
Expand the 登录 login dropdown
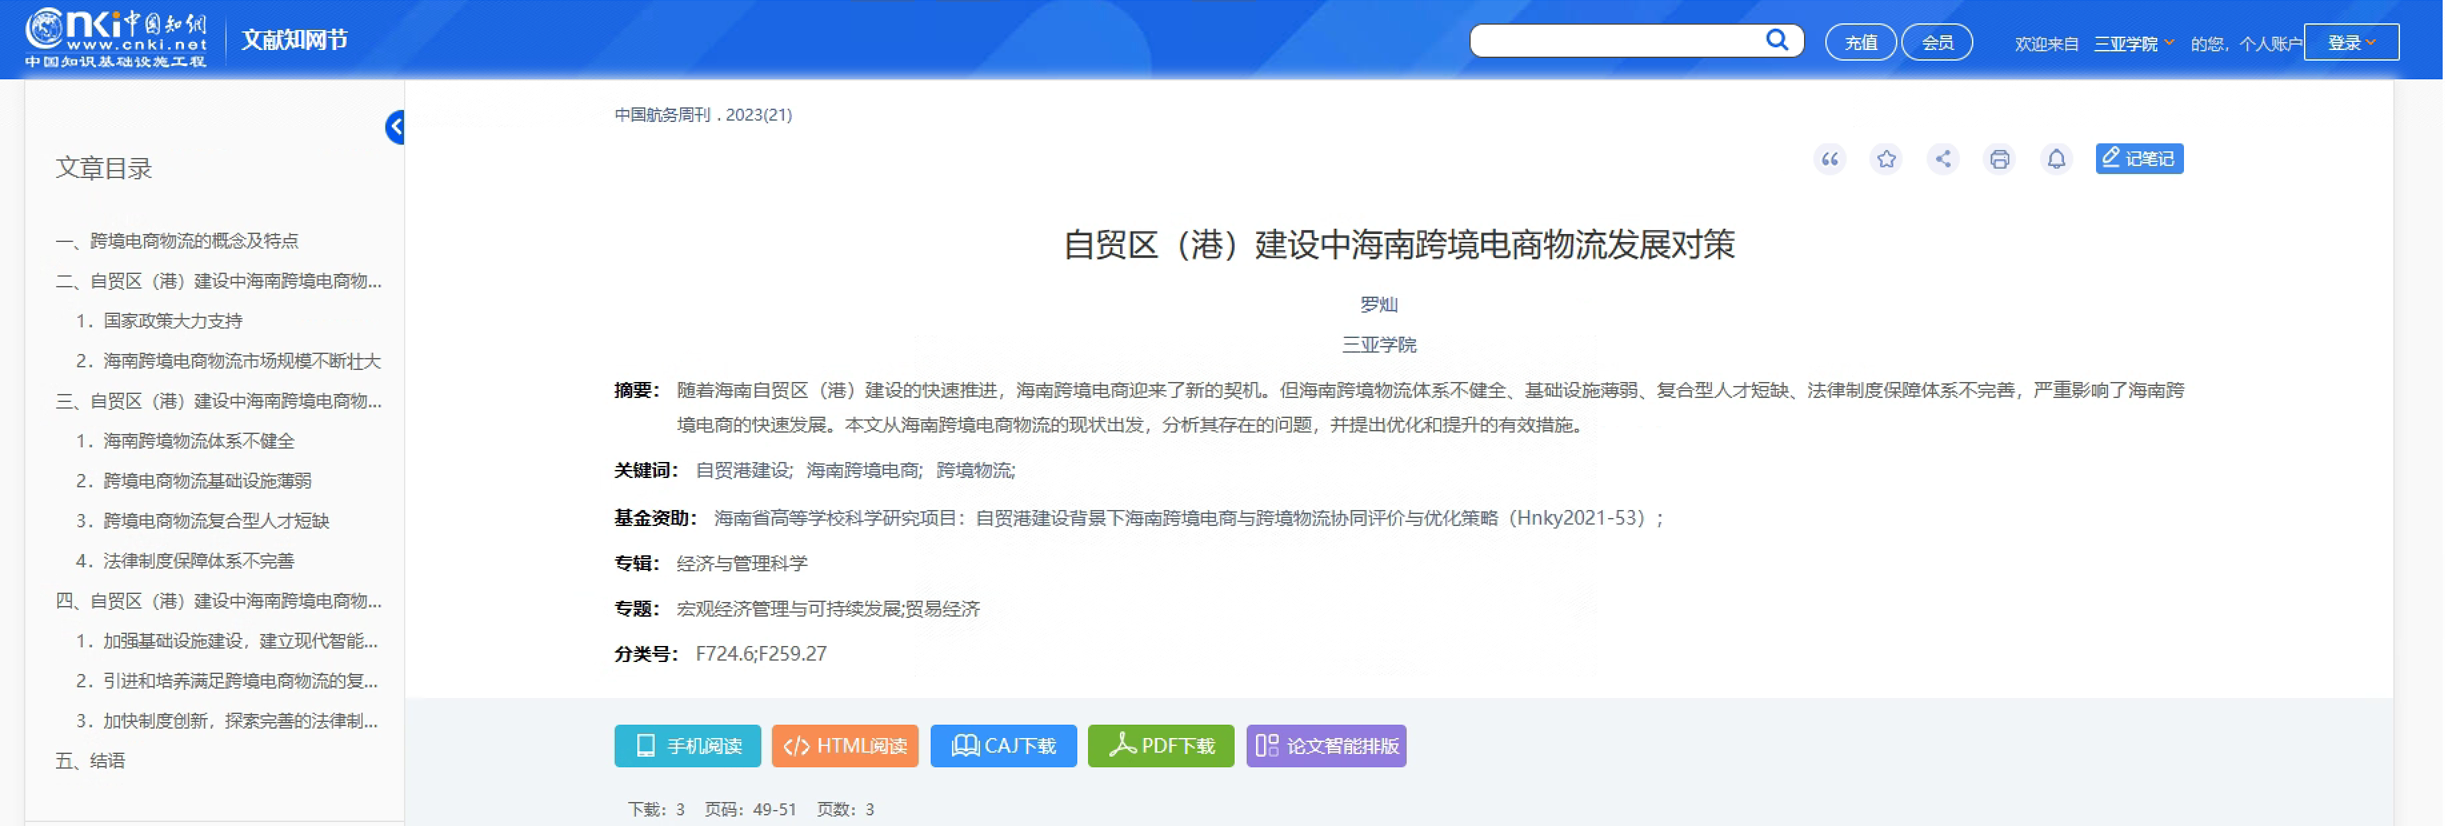pos(2350,42)
